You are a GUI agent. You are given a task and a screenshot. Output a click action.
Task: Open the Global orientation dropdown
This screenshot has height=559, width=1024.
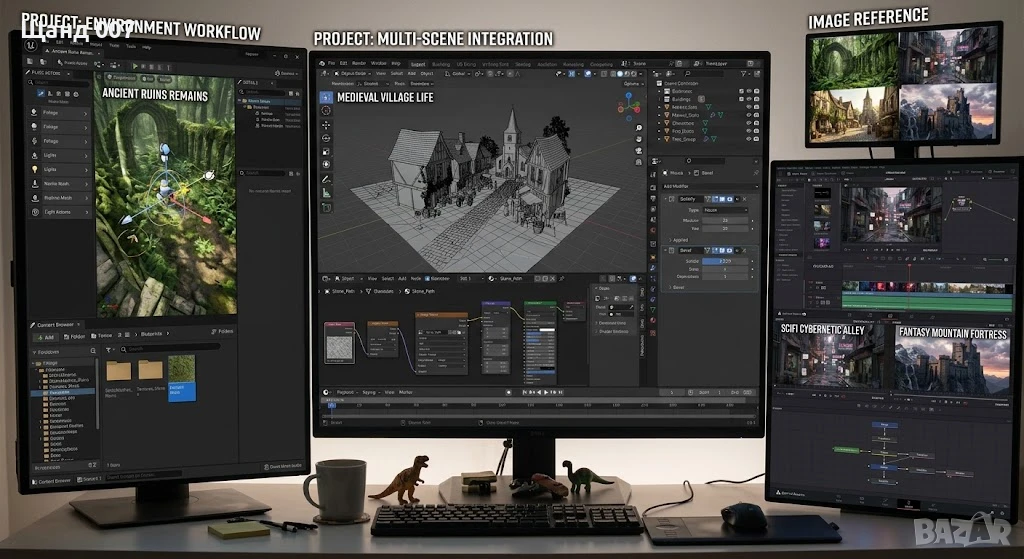tap(458, 74)
